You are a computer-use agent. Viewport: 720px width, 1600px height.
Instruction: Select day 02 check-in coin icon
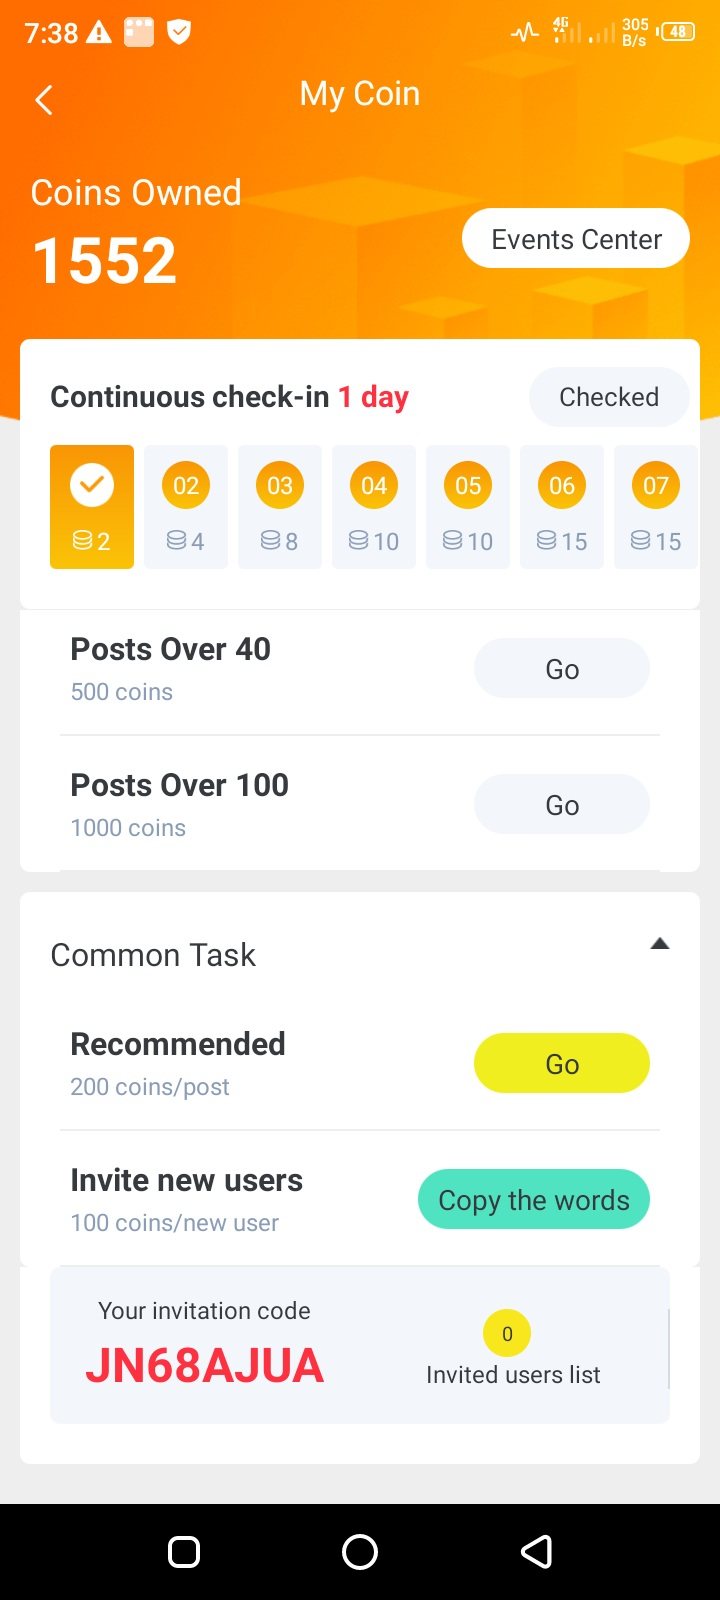click(186, 486)
